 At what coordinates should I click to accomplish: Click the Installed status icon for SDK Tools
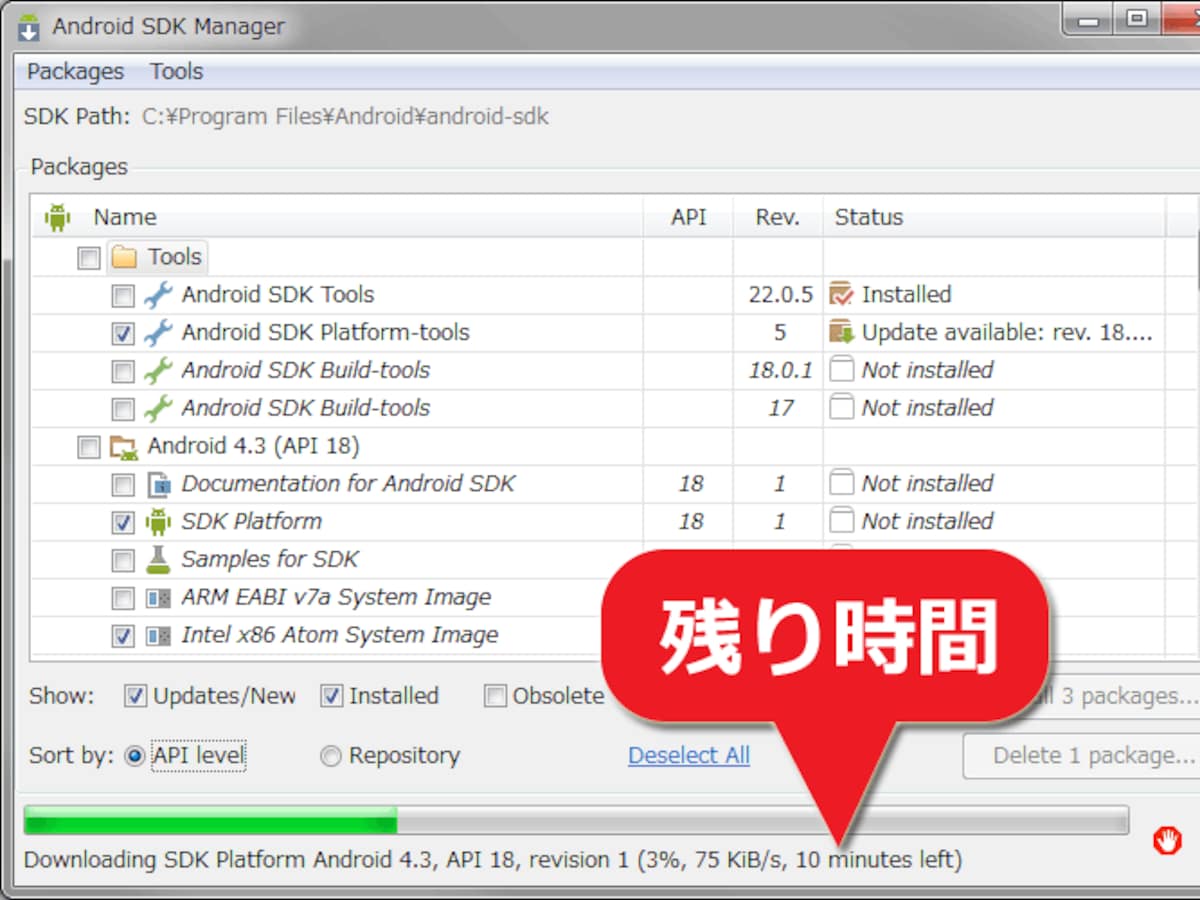pyautogui.click(x=842, y=295)
